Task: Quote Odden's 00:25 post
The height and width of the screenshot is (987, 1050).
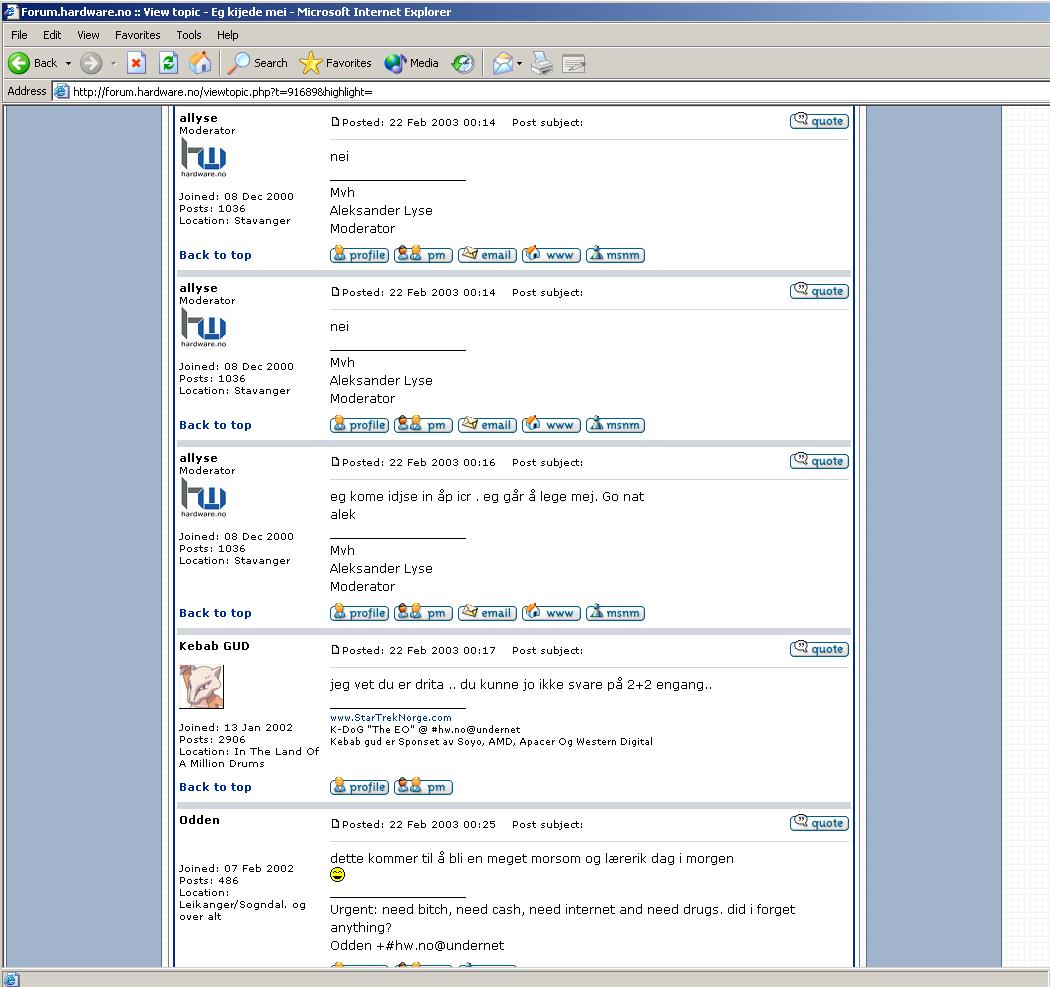Action: [x=819, y=824]
